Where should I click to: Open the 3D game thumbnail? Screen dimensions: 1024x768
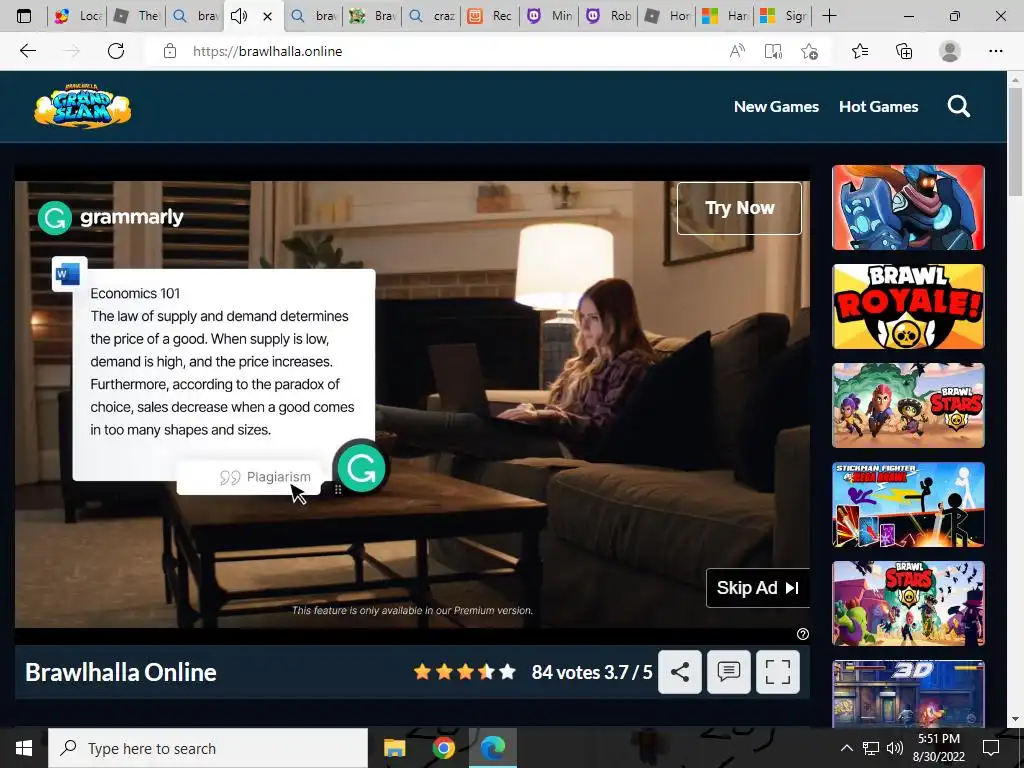point(908,694)
